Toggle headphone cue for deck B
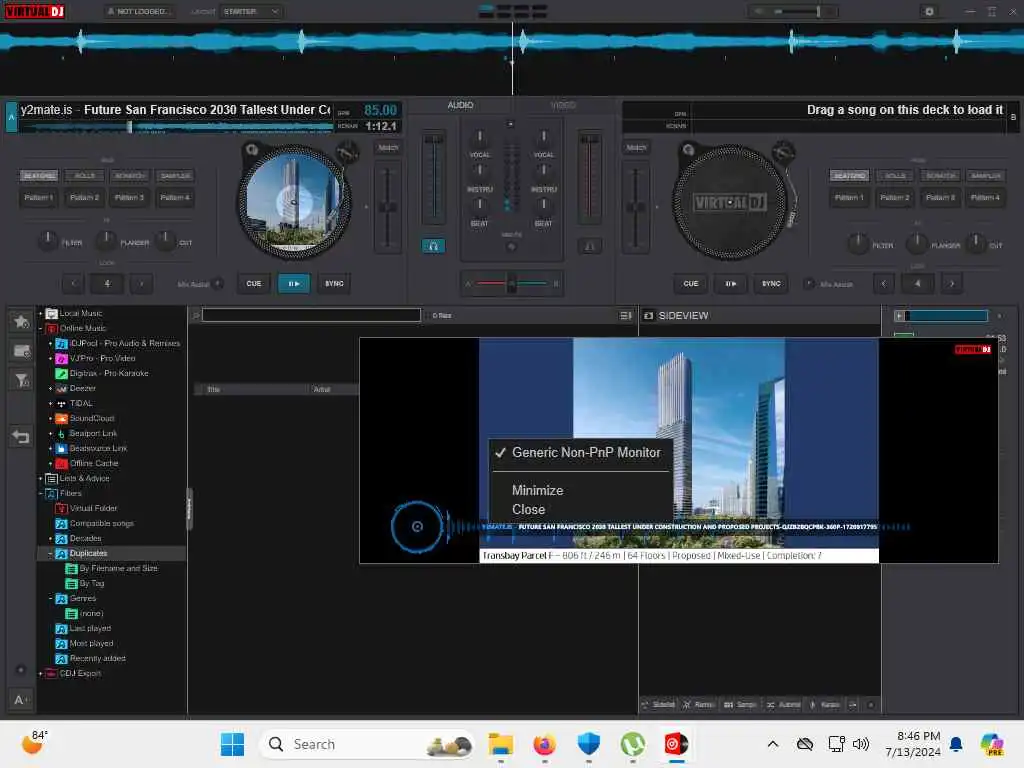This screenshot has width=1024, height=768. [x=590, y=246]
